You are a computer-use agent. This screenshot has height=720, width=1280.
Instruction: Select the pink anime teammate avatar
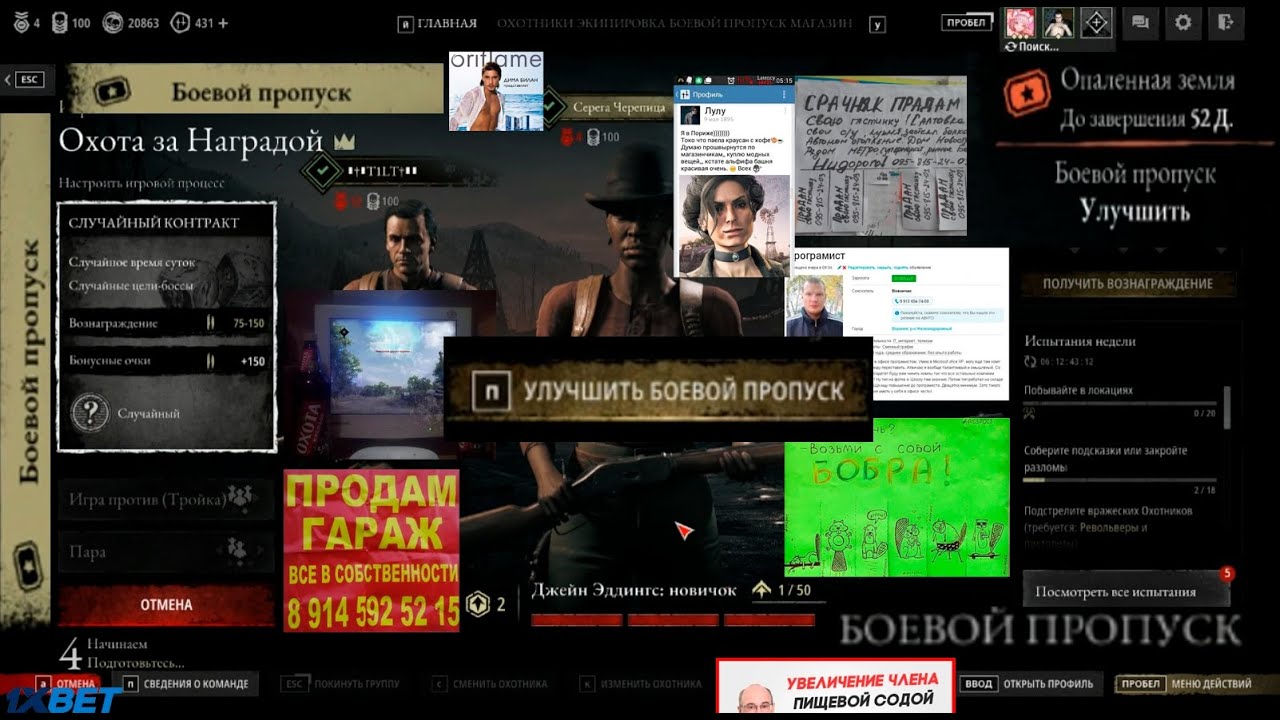(x=1019, y=22)
